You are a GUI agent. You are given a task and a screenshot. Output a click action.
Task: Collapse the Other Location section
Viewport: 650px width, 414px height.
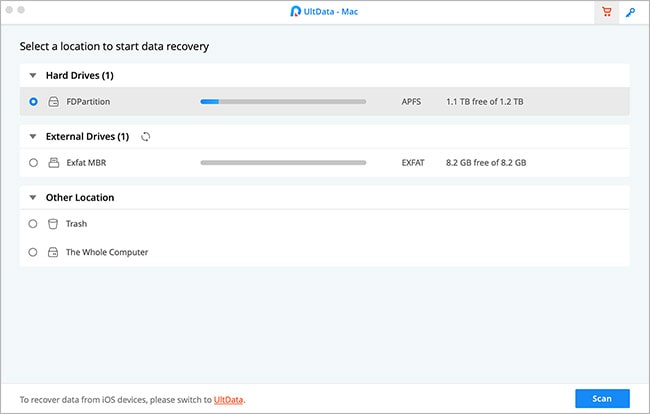click(x=33, y=198)
